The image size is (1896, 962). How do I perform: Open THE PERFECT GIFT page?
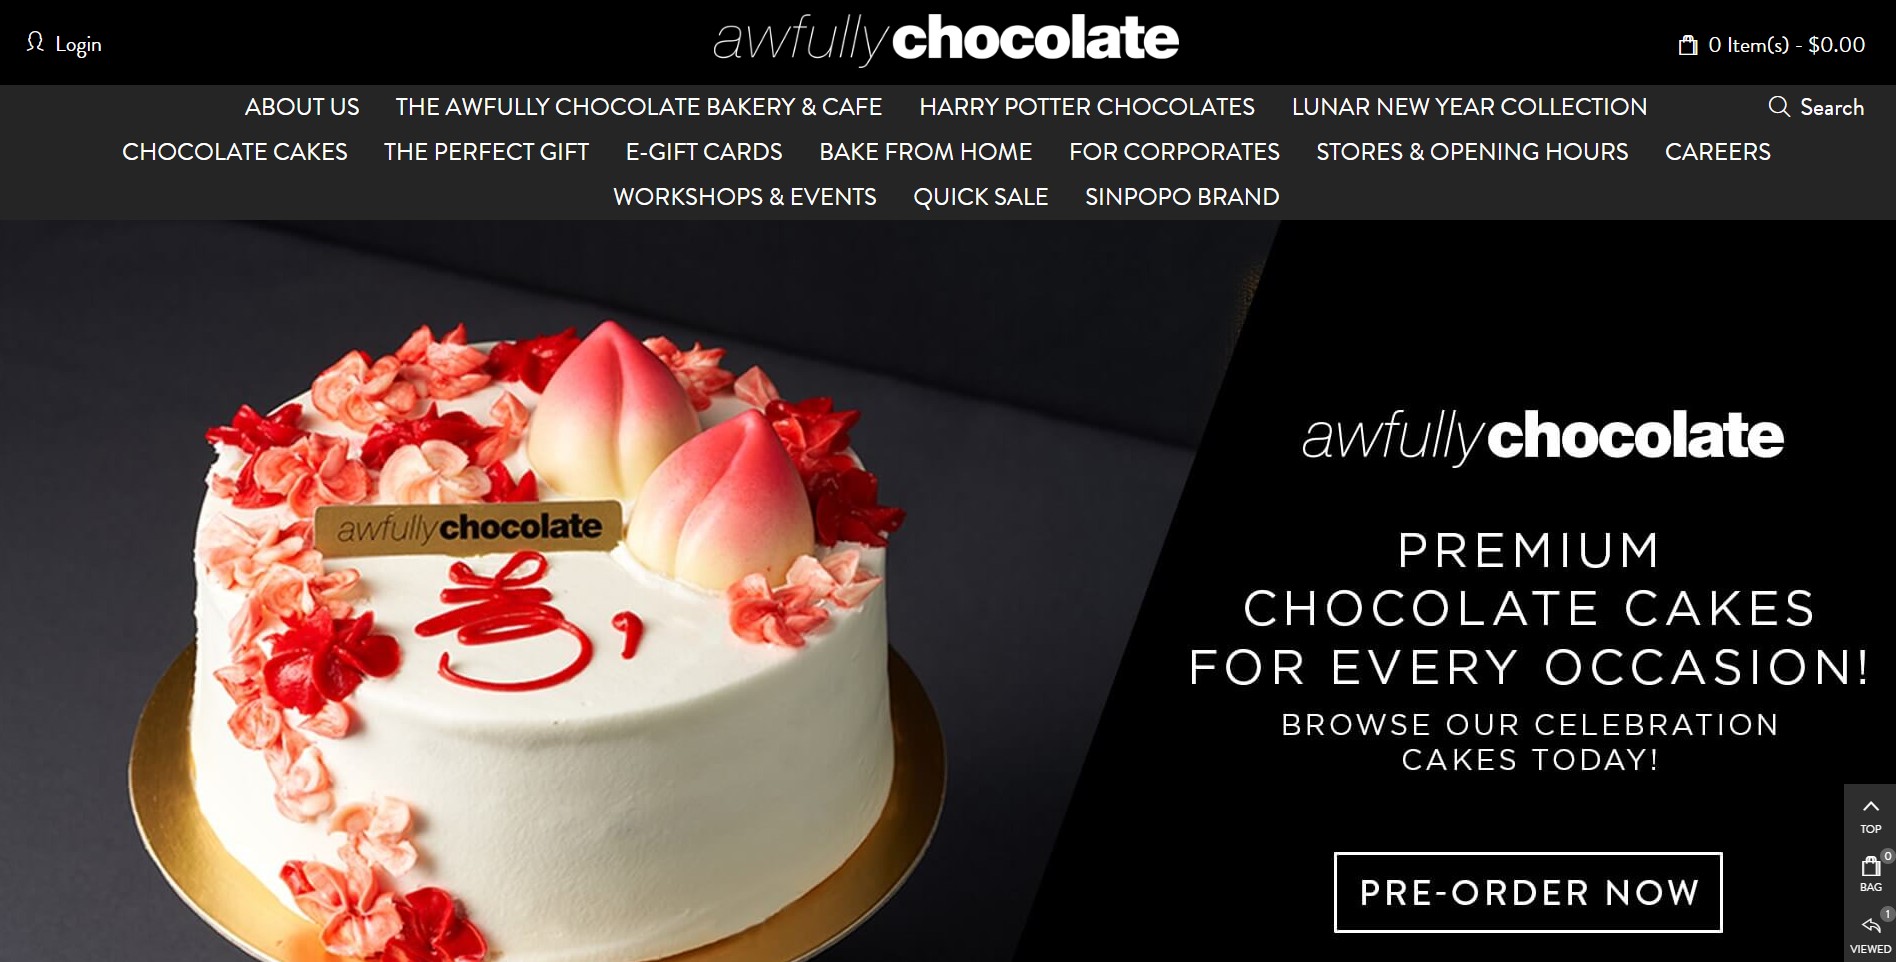pyautogui.click(x=486, y=152)
